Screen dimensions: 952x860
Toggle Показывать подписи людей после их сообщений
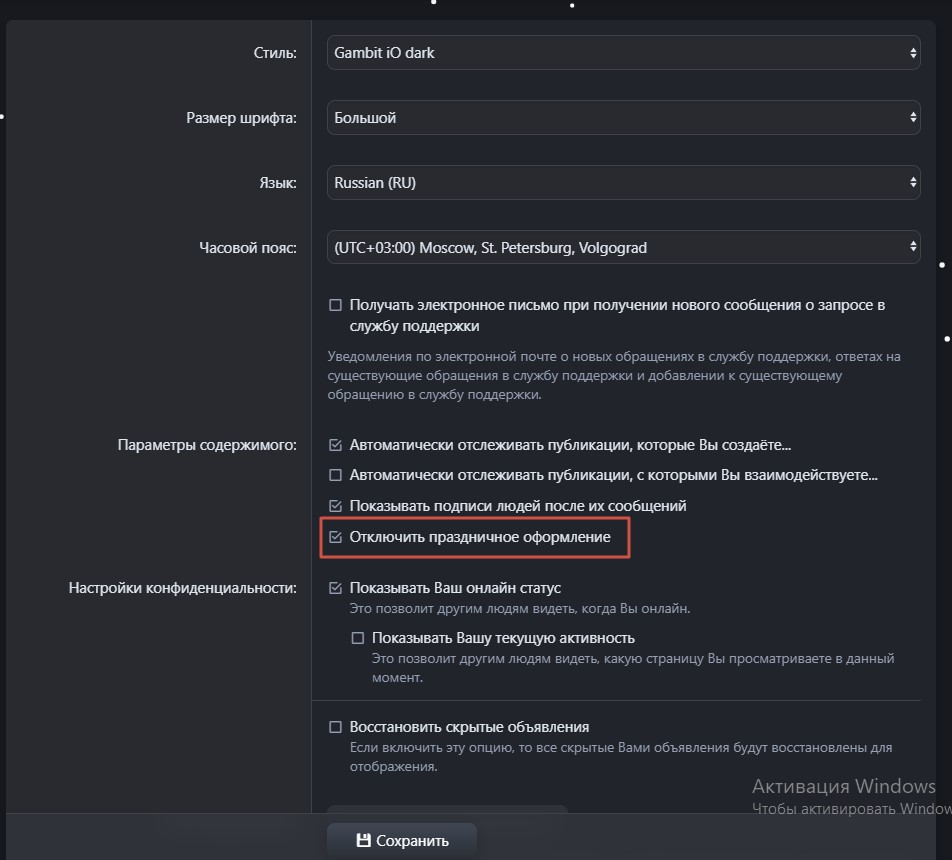336,506
